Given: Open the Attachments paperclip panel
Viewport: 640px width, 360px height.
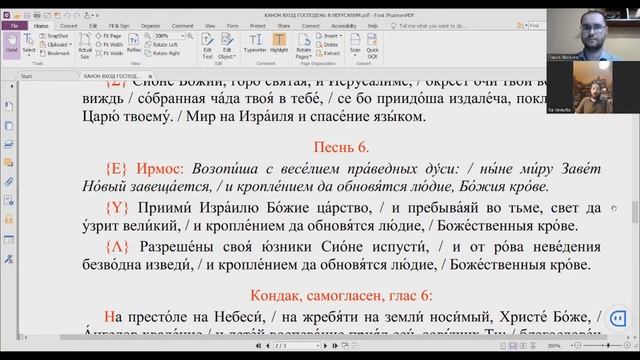Looking at the screenshot, I should 9,181.
